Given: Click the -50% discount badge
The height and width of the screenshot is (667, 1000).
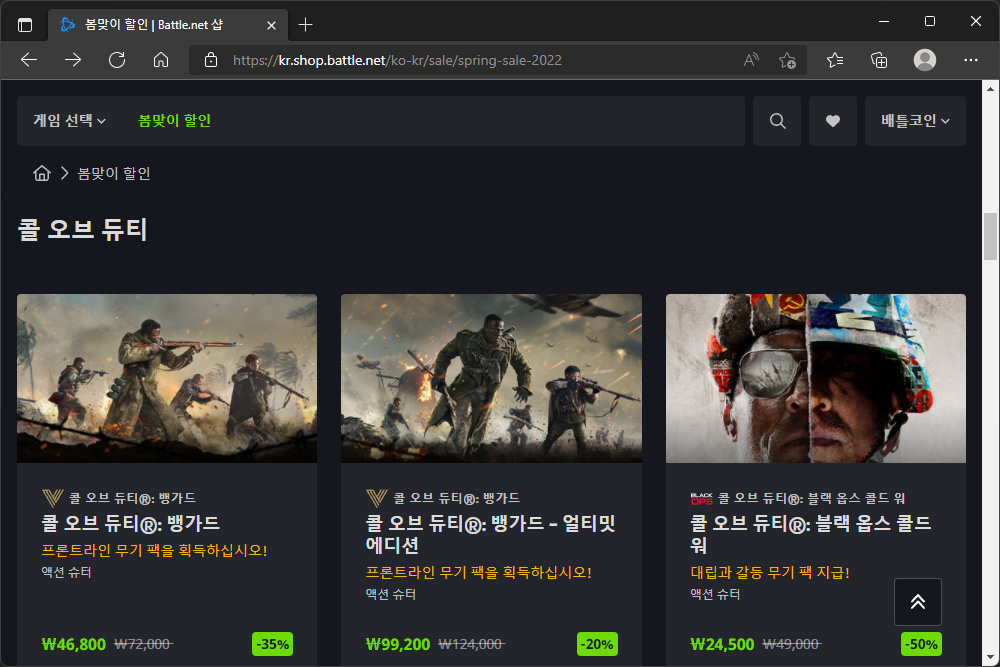Looking at the screenshot, I should [x=921, y=644].
